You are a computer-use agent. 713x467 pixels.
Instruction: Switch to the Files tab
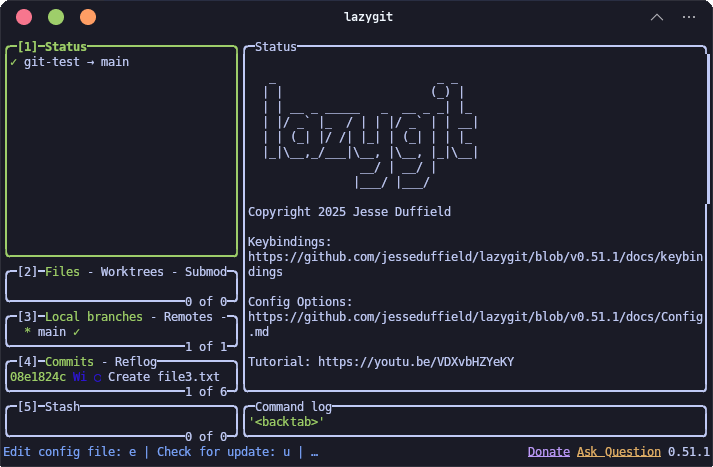point(62,271)
